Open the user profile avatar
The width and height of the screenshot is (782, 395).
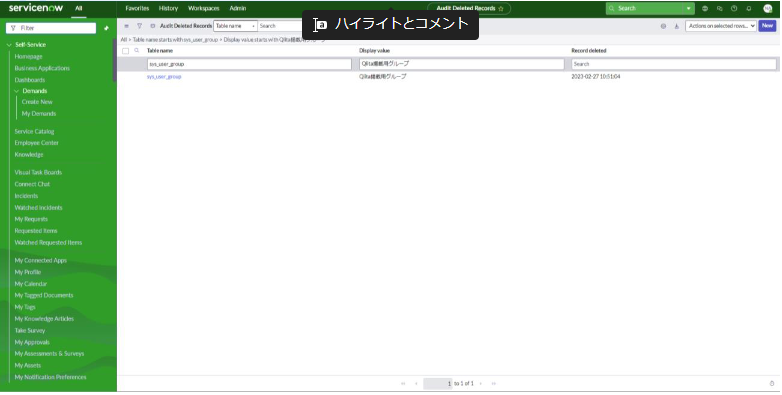coord(768,8)
